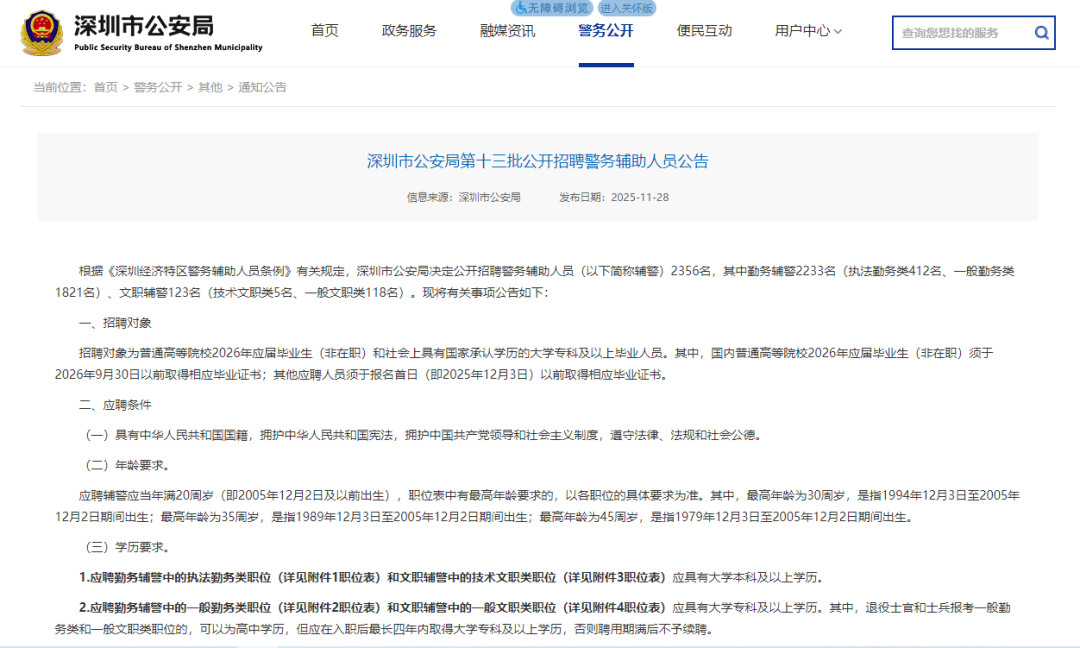
Task: Click the search magnifier icon
Action: 1041,32
